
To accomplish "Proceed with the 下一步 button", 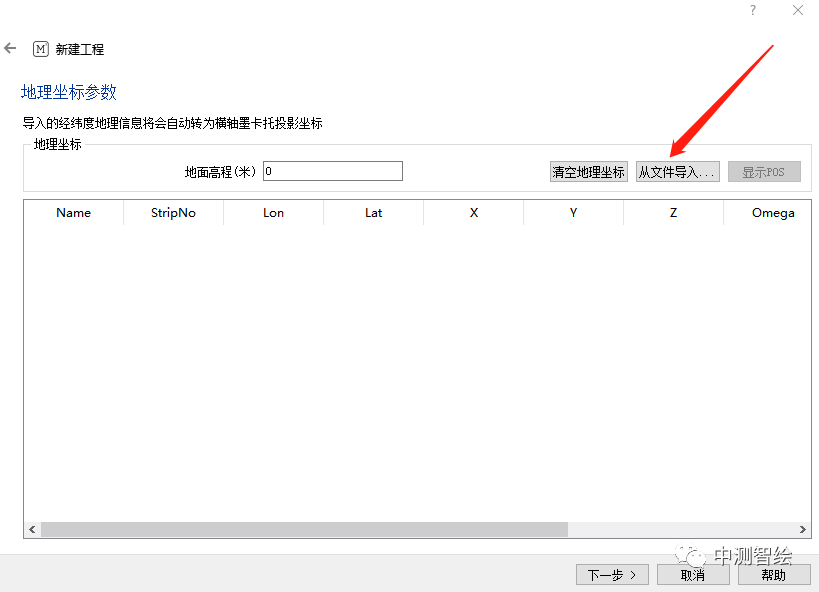I will coord(612,575).
